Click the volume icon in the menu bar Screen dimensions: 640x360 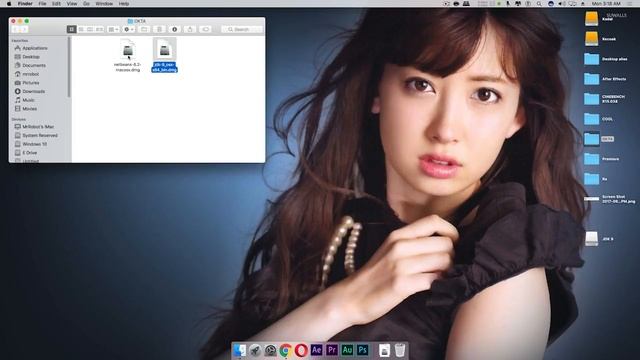562,3
